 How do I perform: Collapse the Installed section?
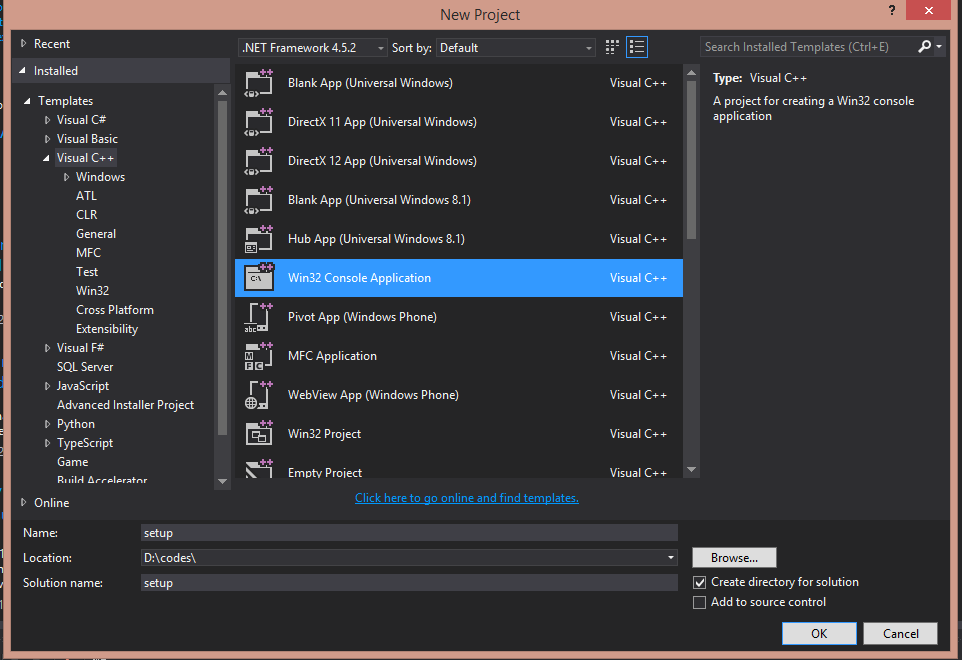[x=23, y=71]
